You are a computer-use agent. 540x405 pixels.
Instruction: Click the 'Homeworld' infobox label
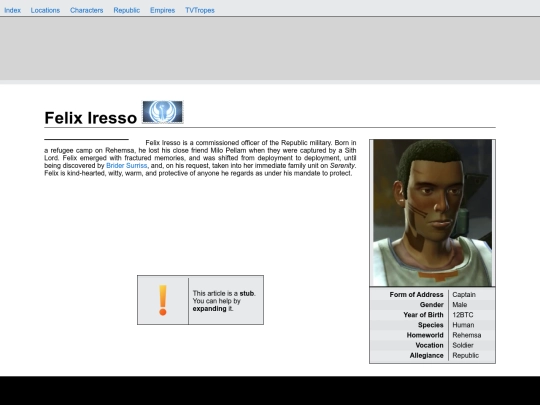(425, 335)
